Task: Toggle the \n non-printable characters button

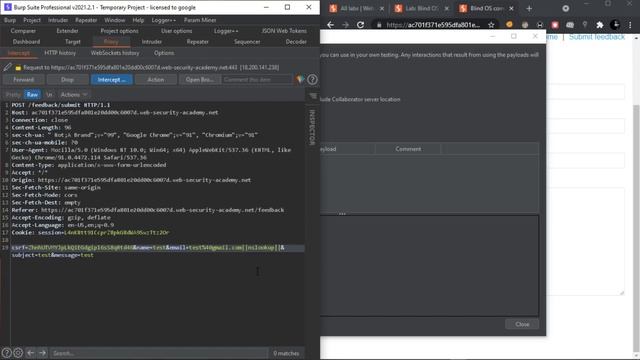Action: [x=49, y=94]
